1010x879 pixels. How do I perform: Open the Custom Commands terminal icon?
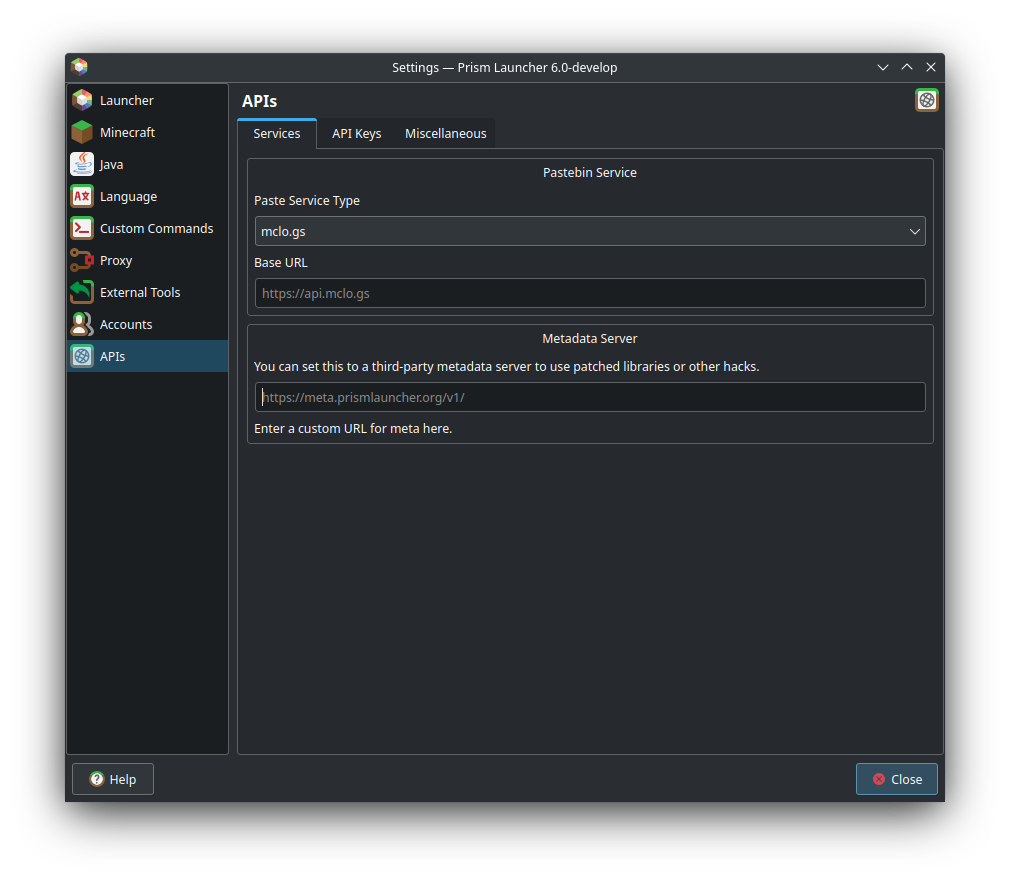(82, 229)
